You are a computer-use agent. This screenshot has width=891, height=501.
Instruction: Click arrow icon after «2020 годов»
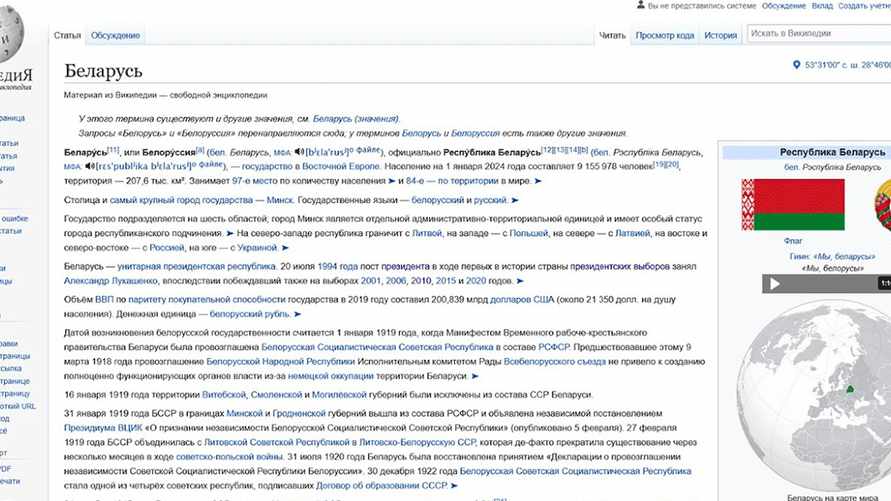(520, 281)
